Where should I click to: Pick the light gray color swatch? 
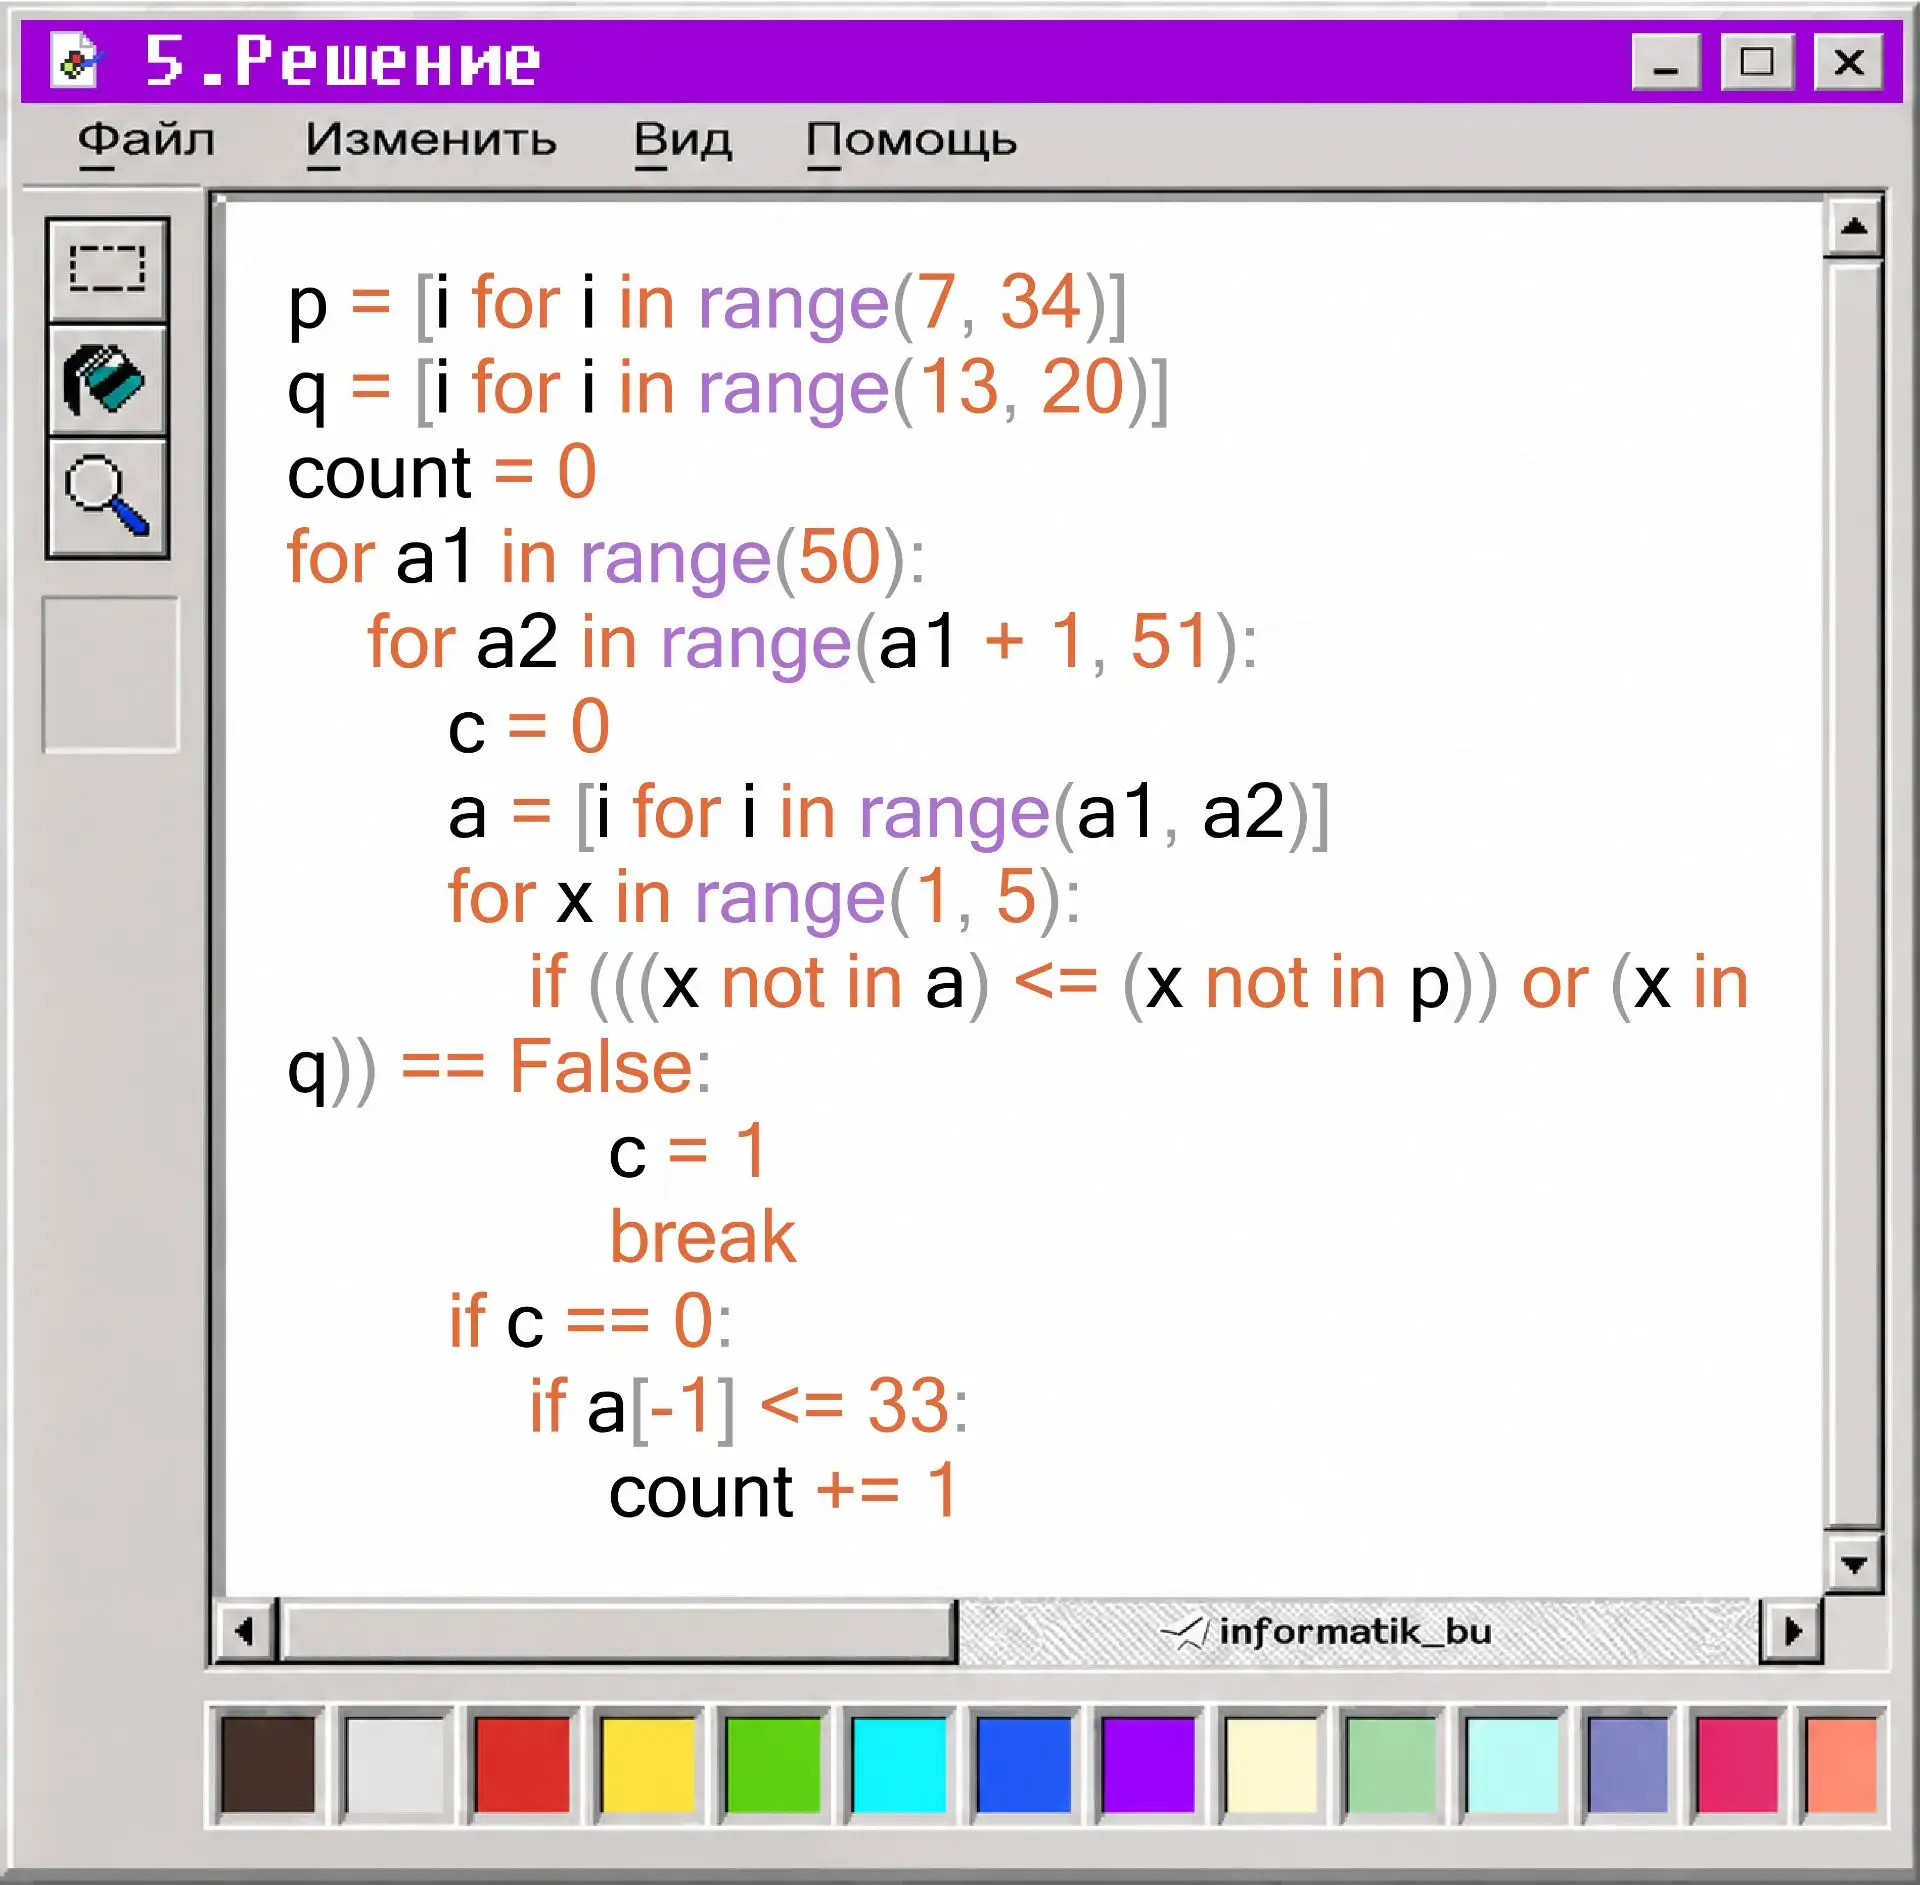[394, 1765]
